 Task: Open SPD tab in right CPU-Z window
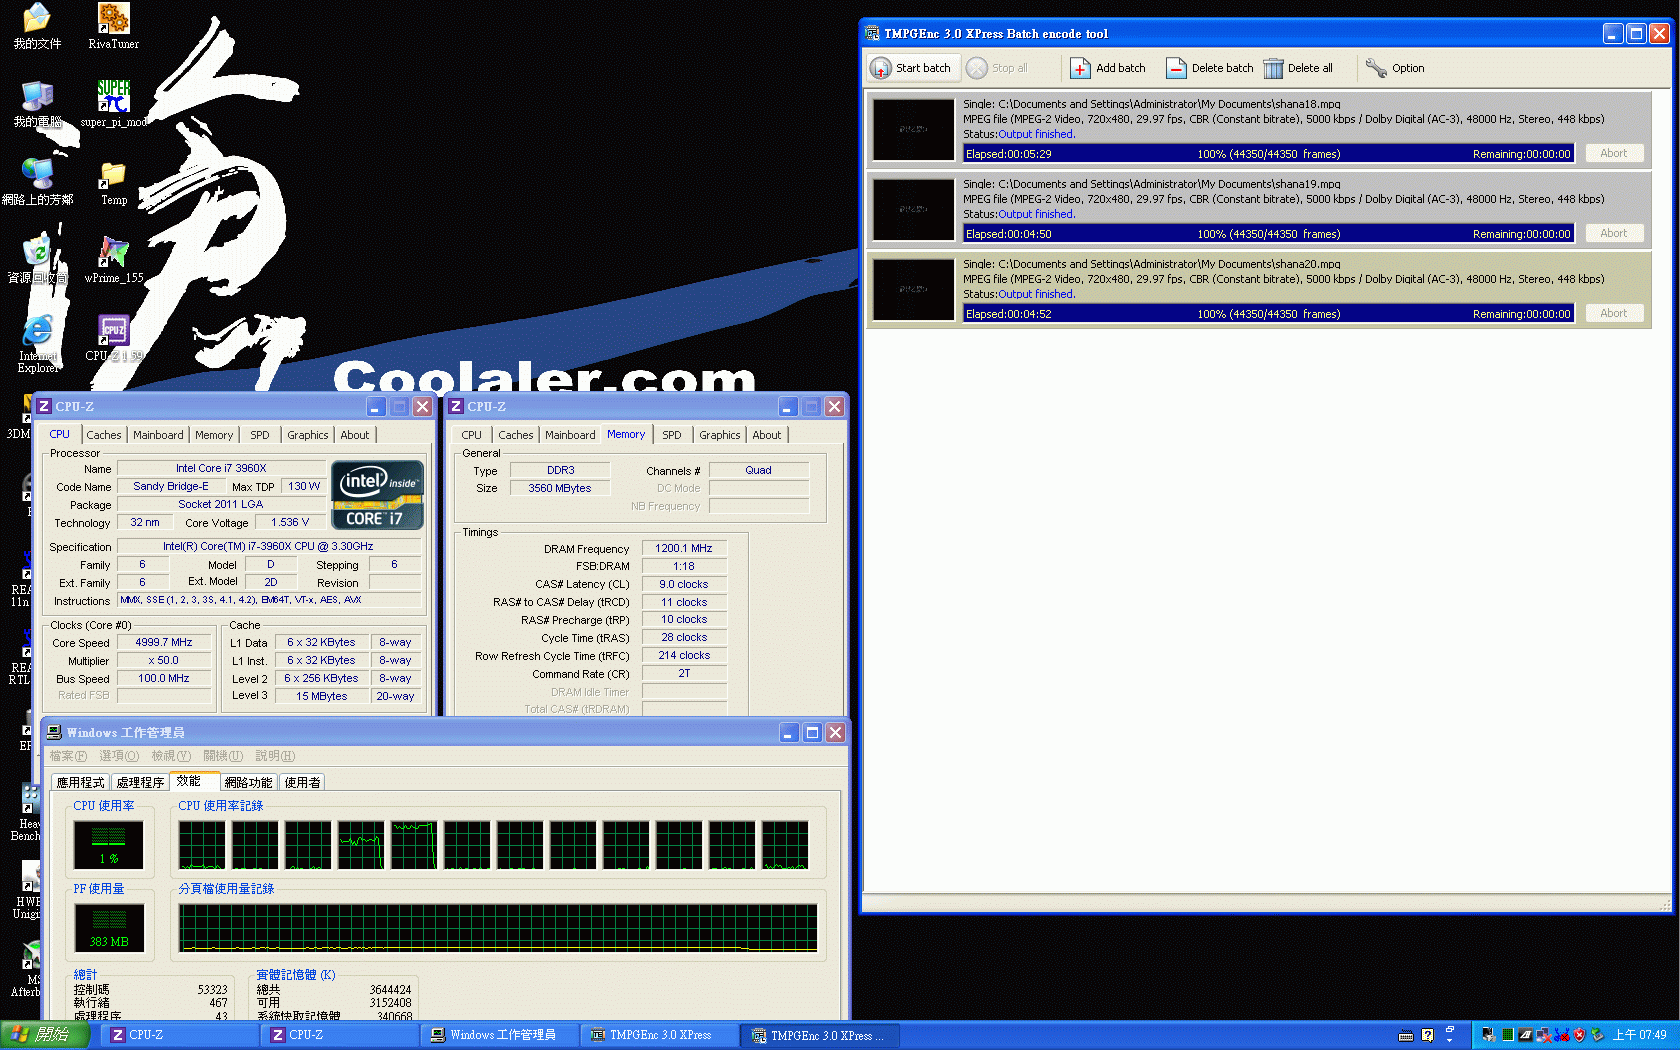point(671,435)
